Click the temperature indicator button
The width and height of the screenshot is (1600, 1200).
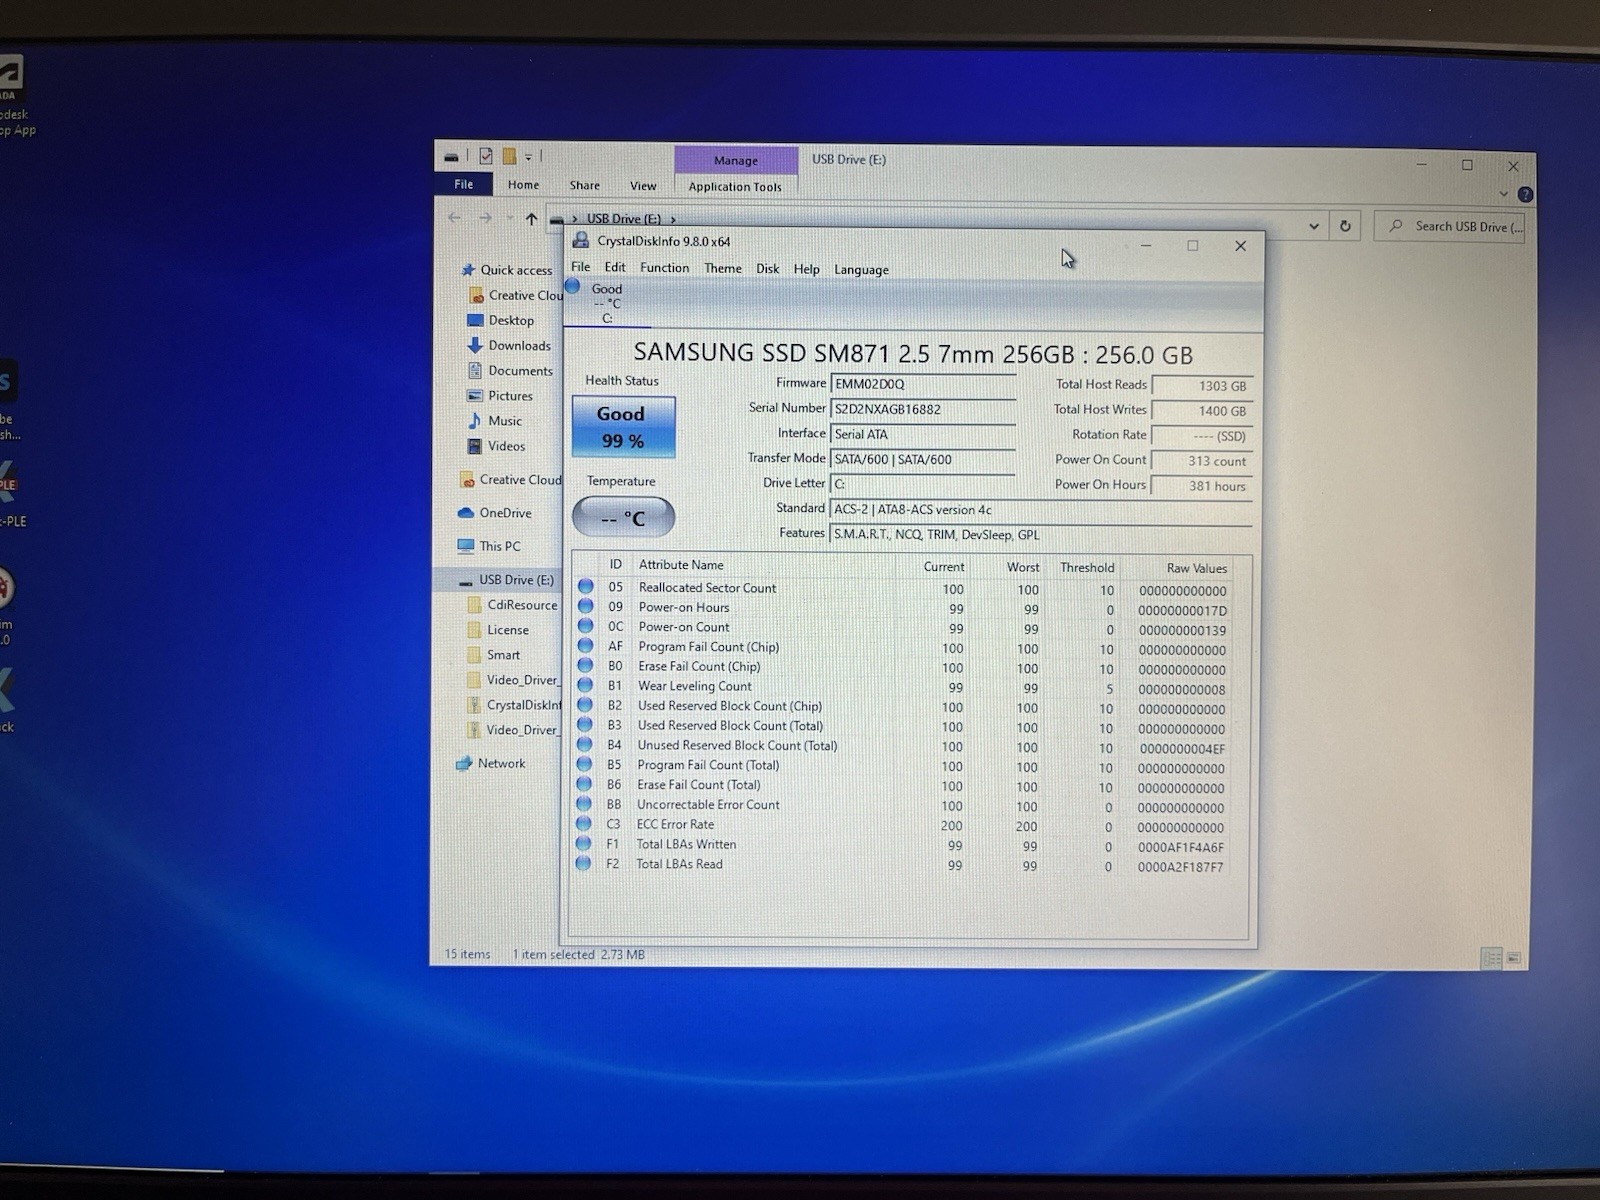(x=623, y=518)
